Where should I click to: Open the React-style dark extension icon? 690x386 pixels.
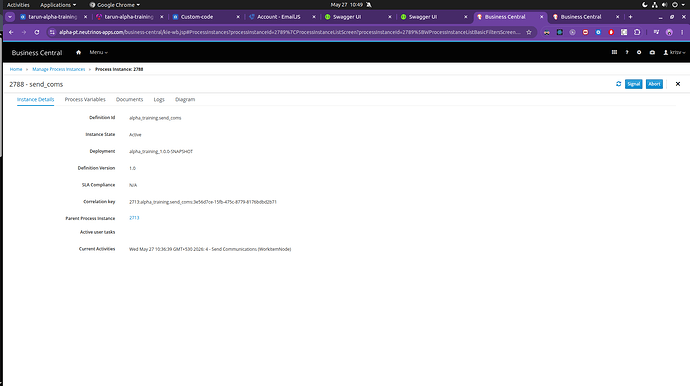[559, 32]
